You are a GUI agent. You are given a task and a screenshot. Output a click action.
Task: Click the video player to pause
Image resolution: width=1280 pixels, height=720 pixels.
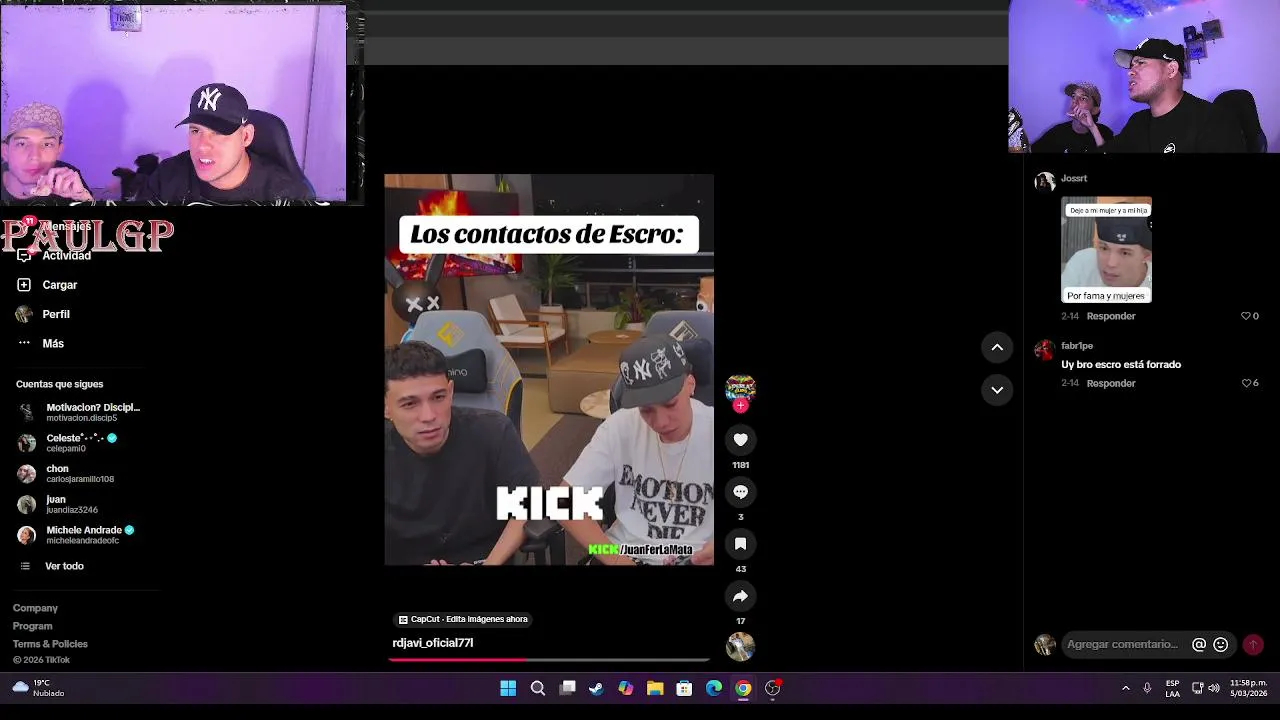tap(549, 370)
